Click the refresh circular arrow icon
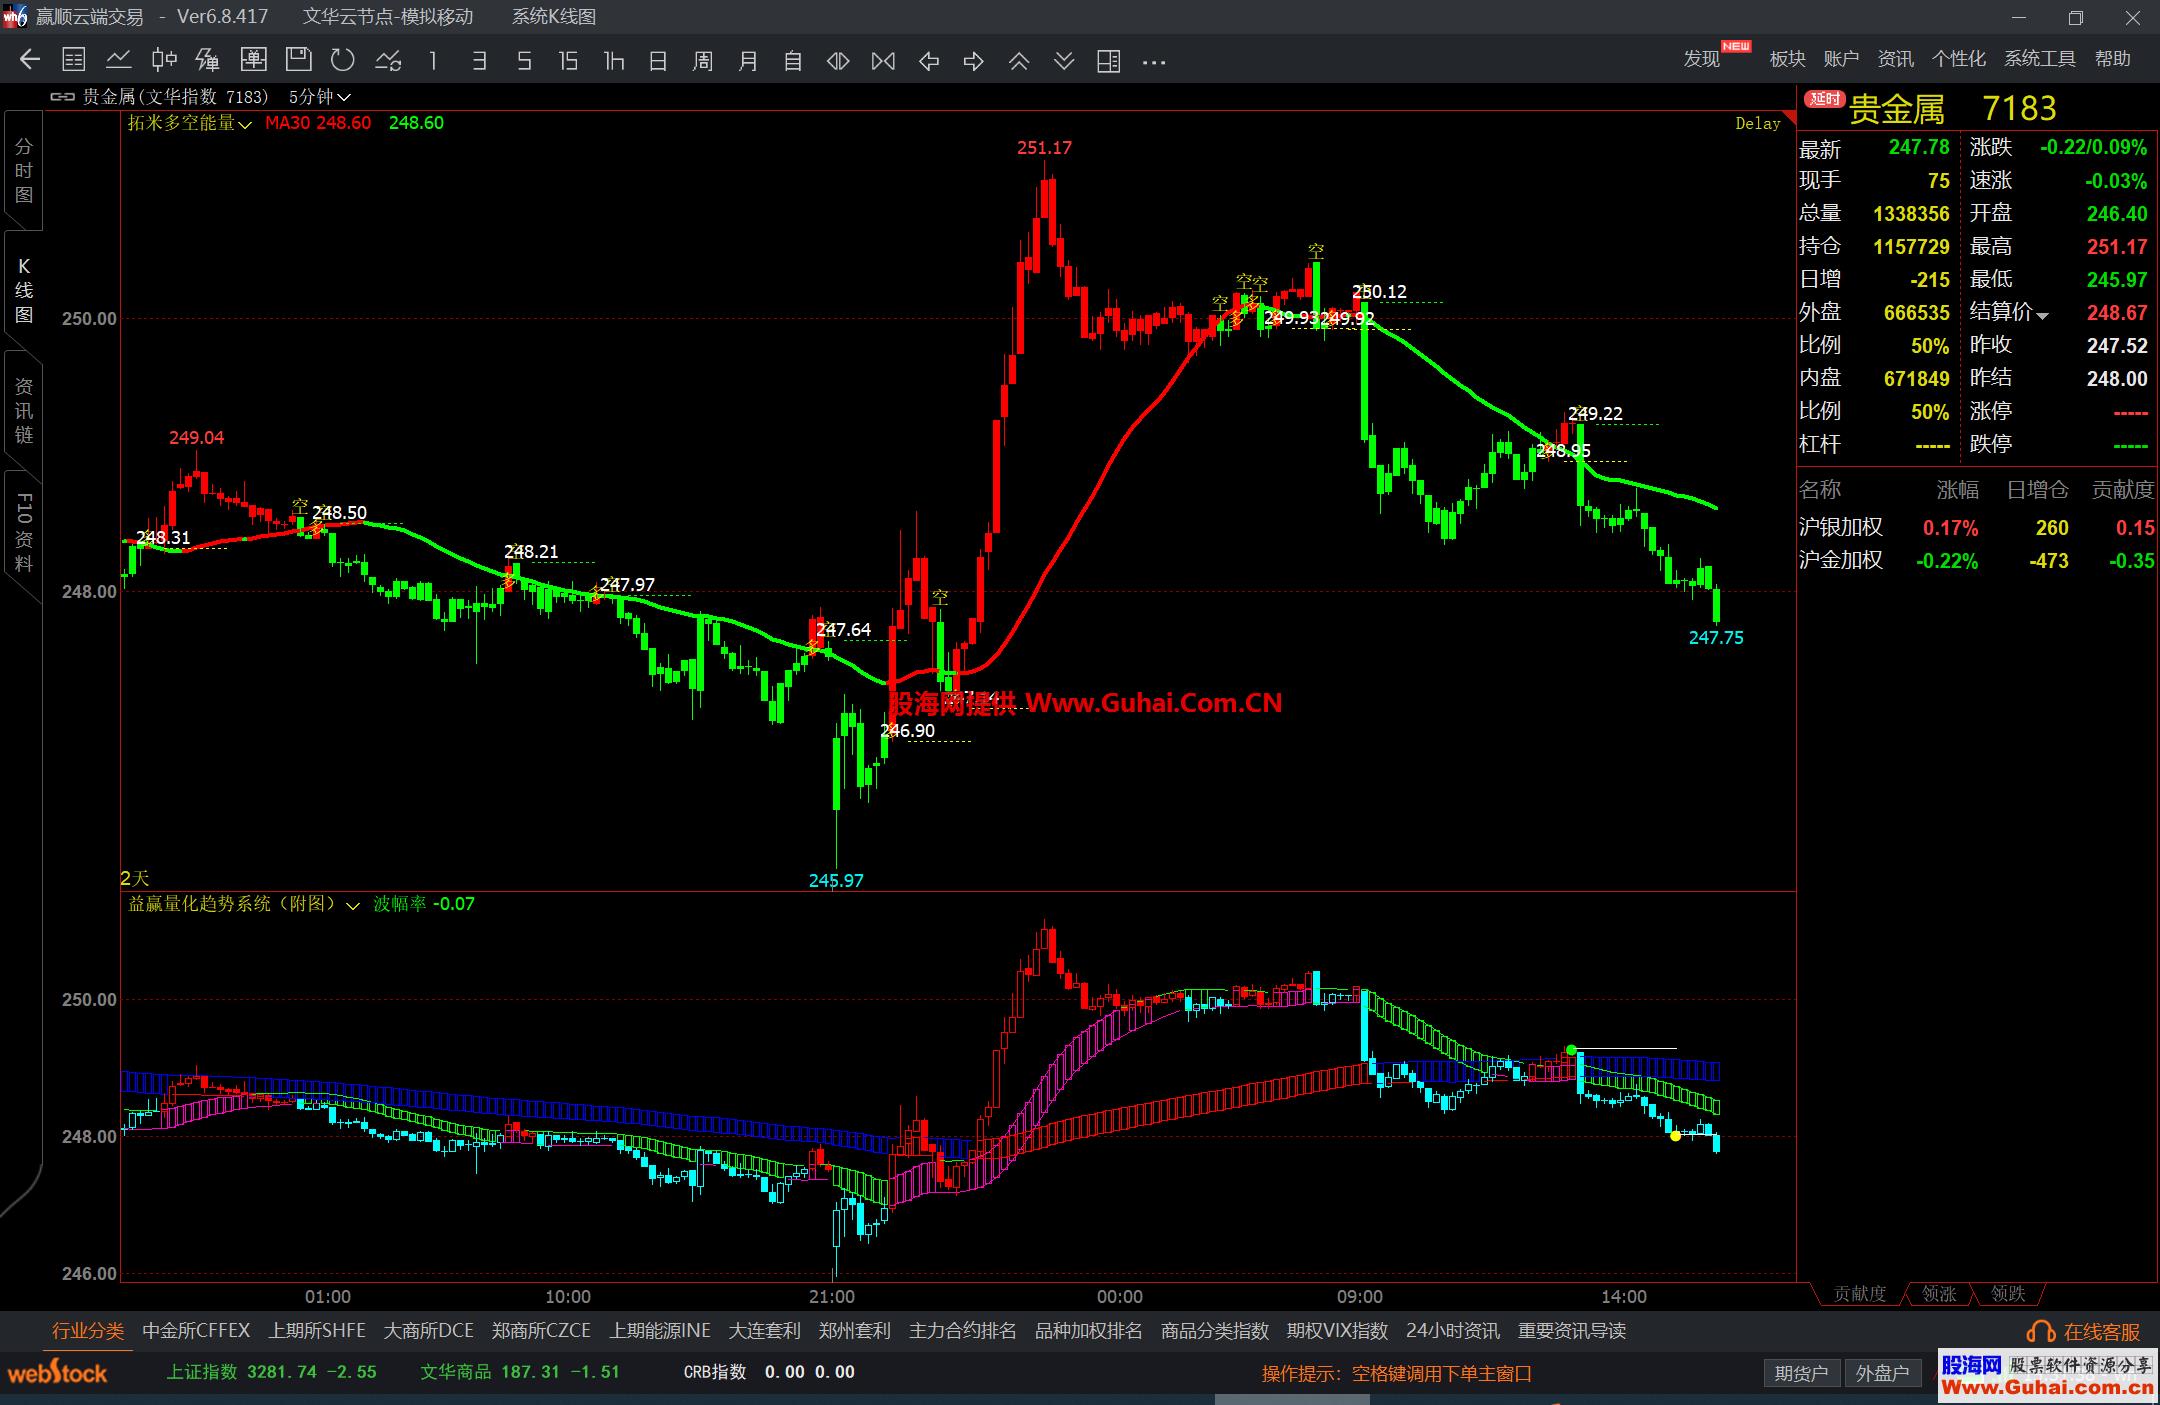 (343, 61)
